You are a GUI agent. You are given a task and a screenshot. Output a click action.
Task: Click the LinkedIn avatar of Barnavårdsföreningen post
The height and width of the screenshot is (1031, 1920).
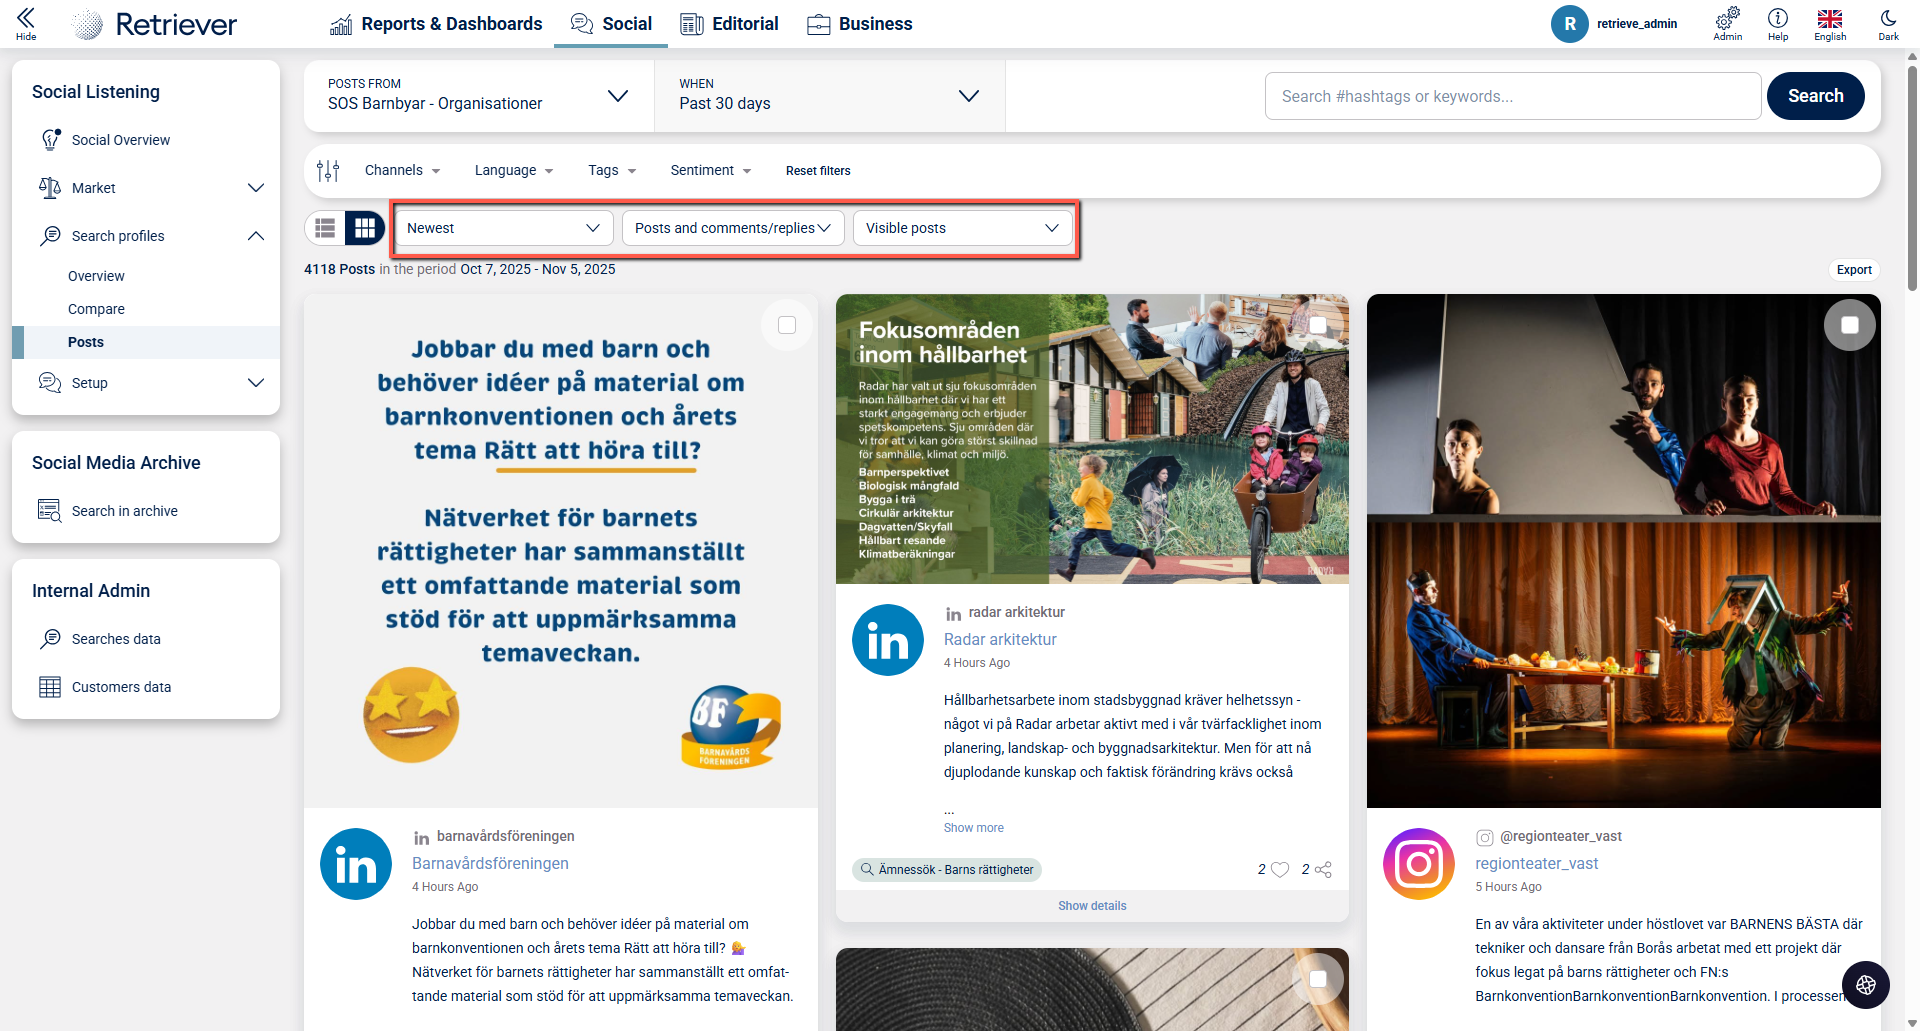pos(356,864)
